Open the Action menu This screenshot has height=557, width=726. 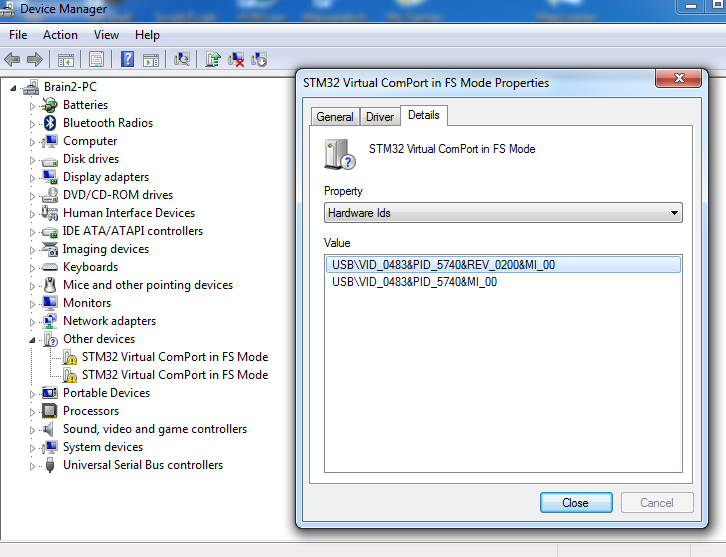pyautogui.click(x=60, y=35)
